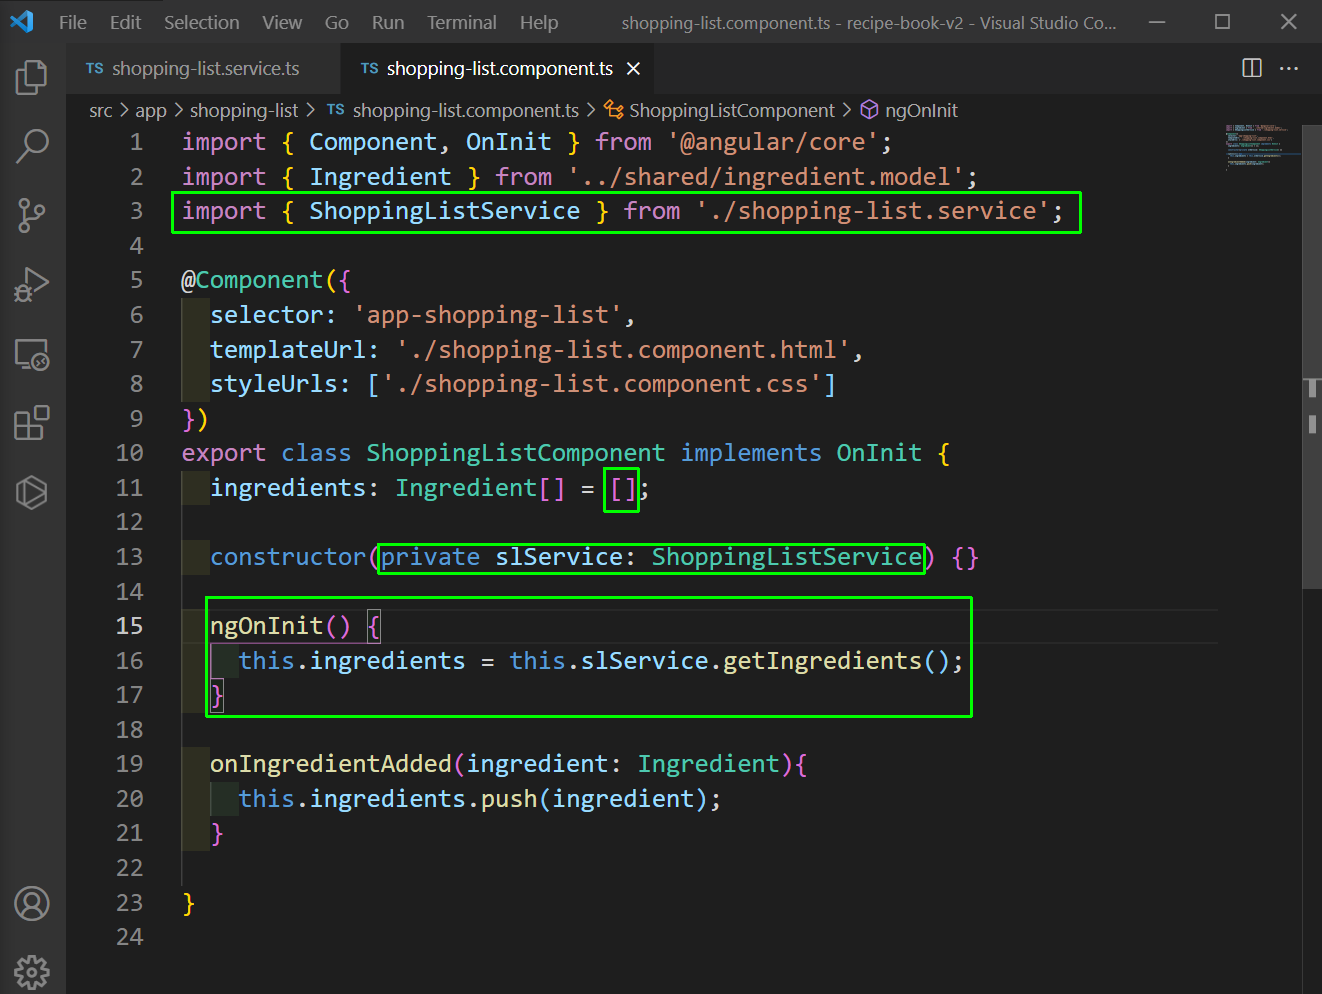Click './shopping-list.service' path string
This screenshot has height=994, width=1322.
(873, 211)
